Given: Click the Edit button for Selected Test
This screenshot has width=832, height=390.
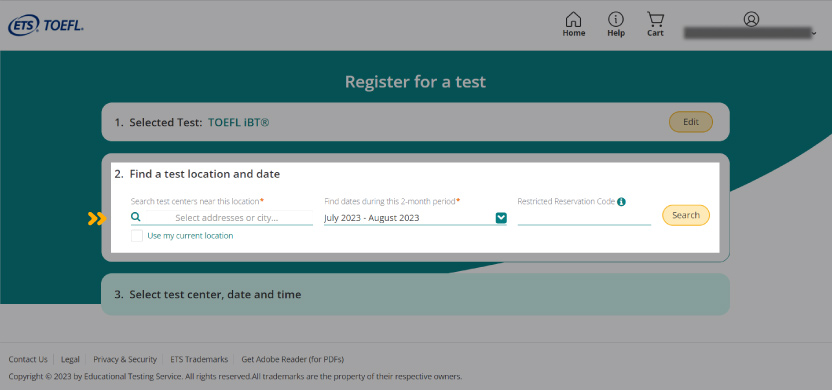Looking at the screenshot, I should pyautogui.click(x=691, y=122).
